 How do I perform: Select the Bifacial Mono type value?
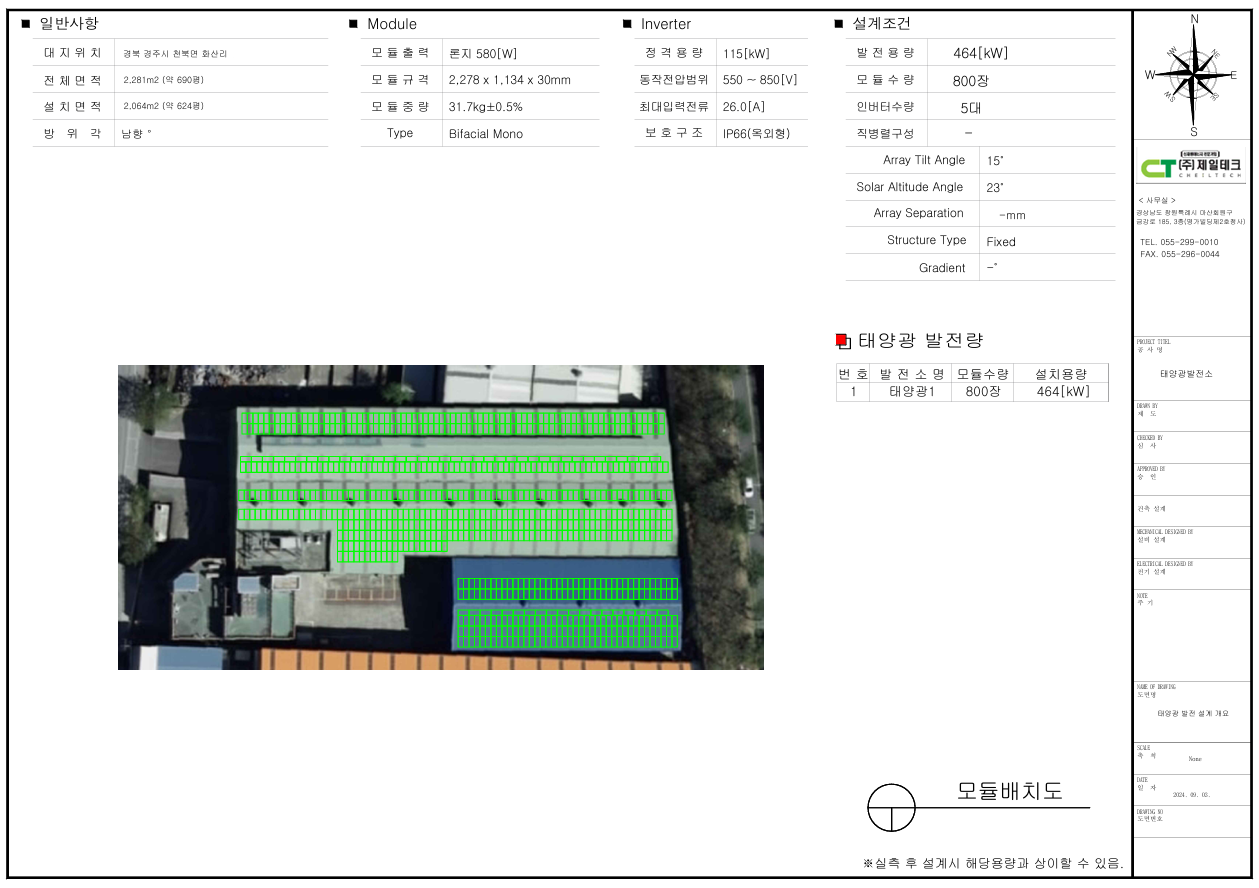pyautogui.click(x=486, y=134)
